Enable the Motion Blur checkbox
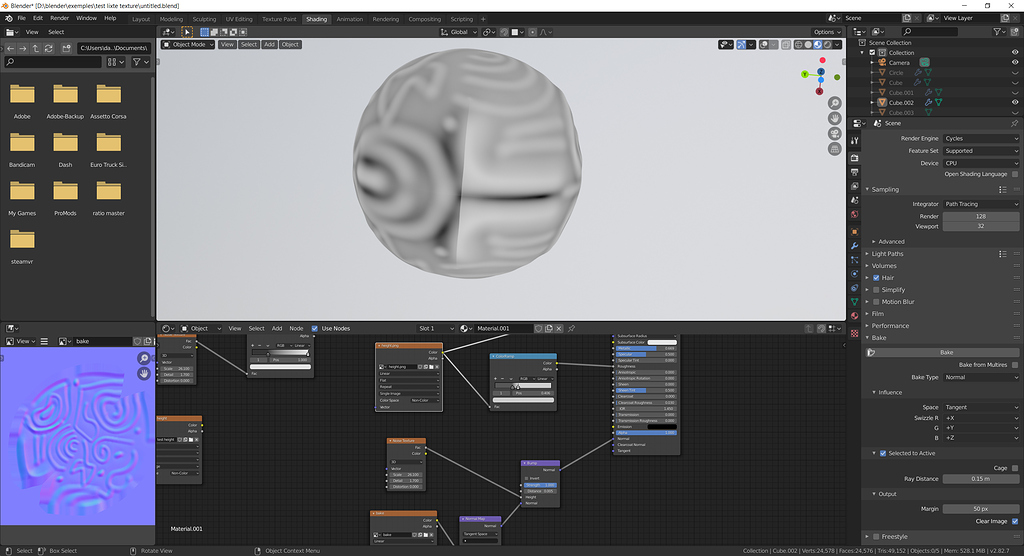 pyautogui.click(x=876, y=302)
